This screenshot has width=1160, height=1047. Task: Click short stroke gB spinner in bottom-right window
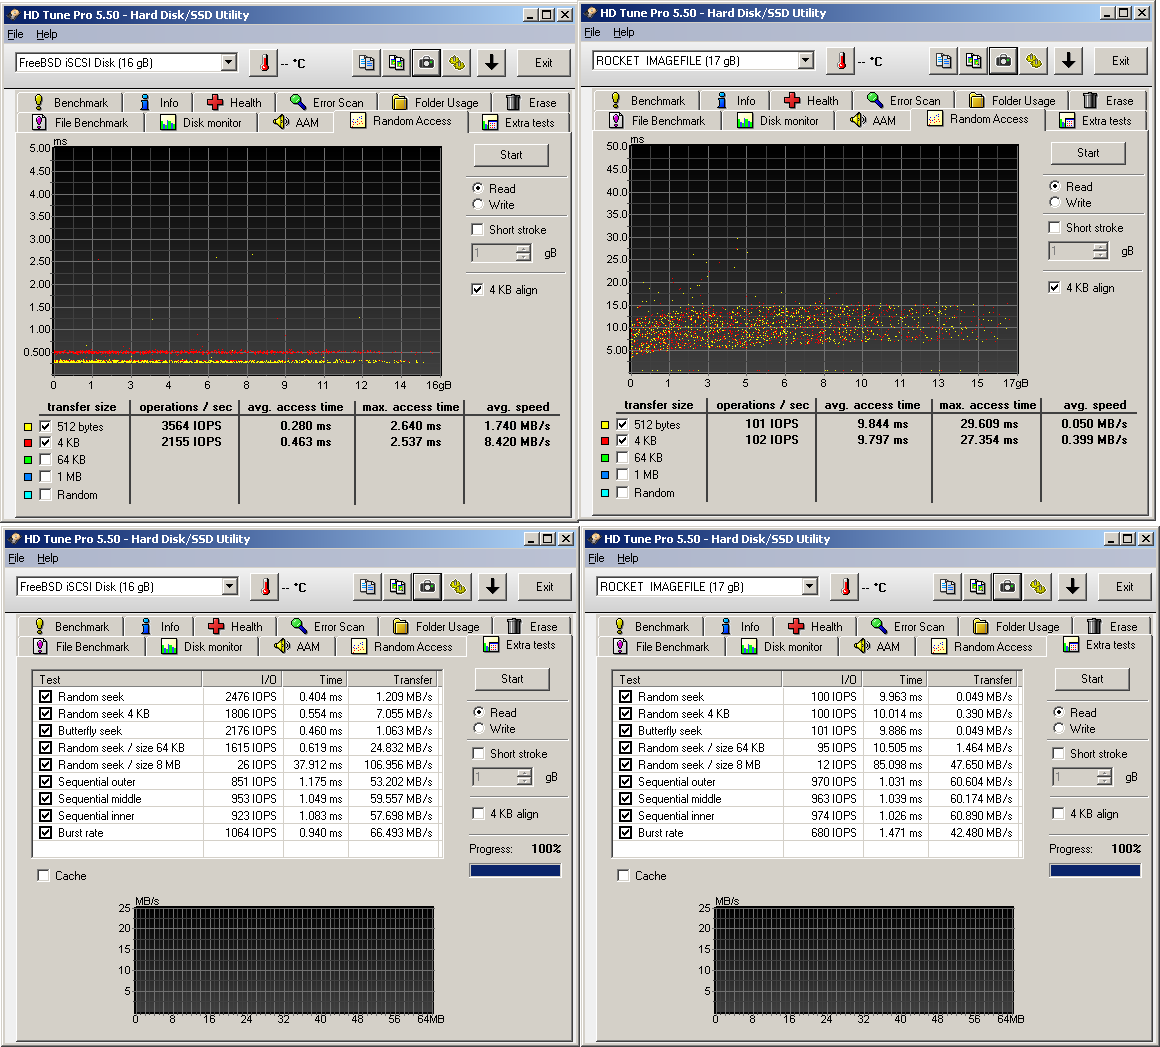point(1105,777)
